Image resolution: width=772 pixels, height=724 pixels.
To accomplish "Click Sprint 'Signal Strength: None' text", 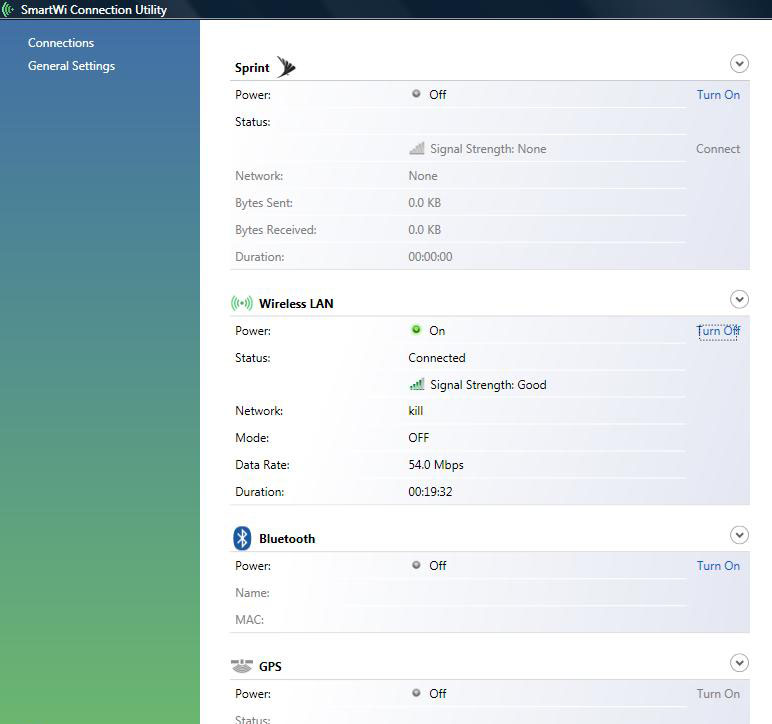I will (488, 149).
